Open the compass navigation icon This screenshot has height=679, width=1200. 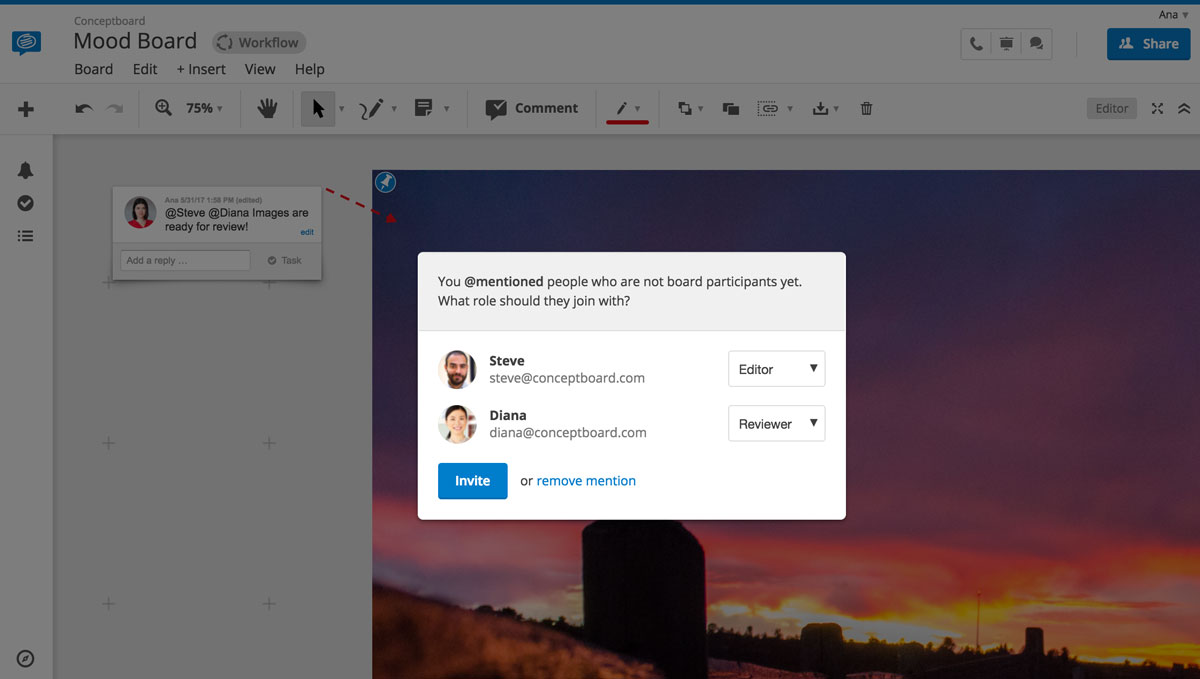point(26,659)
